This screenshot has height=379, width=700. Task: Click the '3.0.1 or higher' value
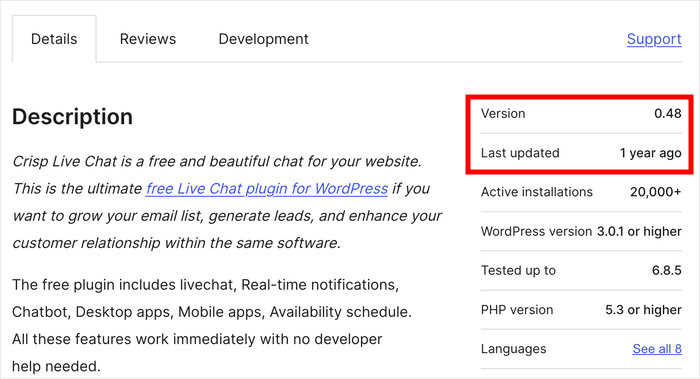click(639, 231)
